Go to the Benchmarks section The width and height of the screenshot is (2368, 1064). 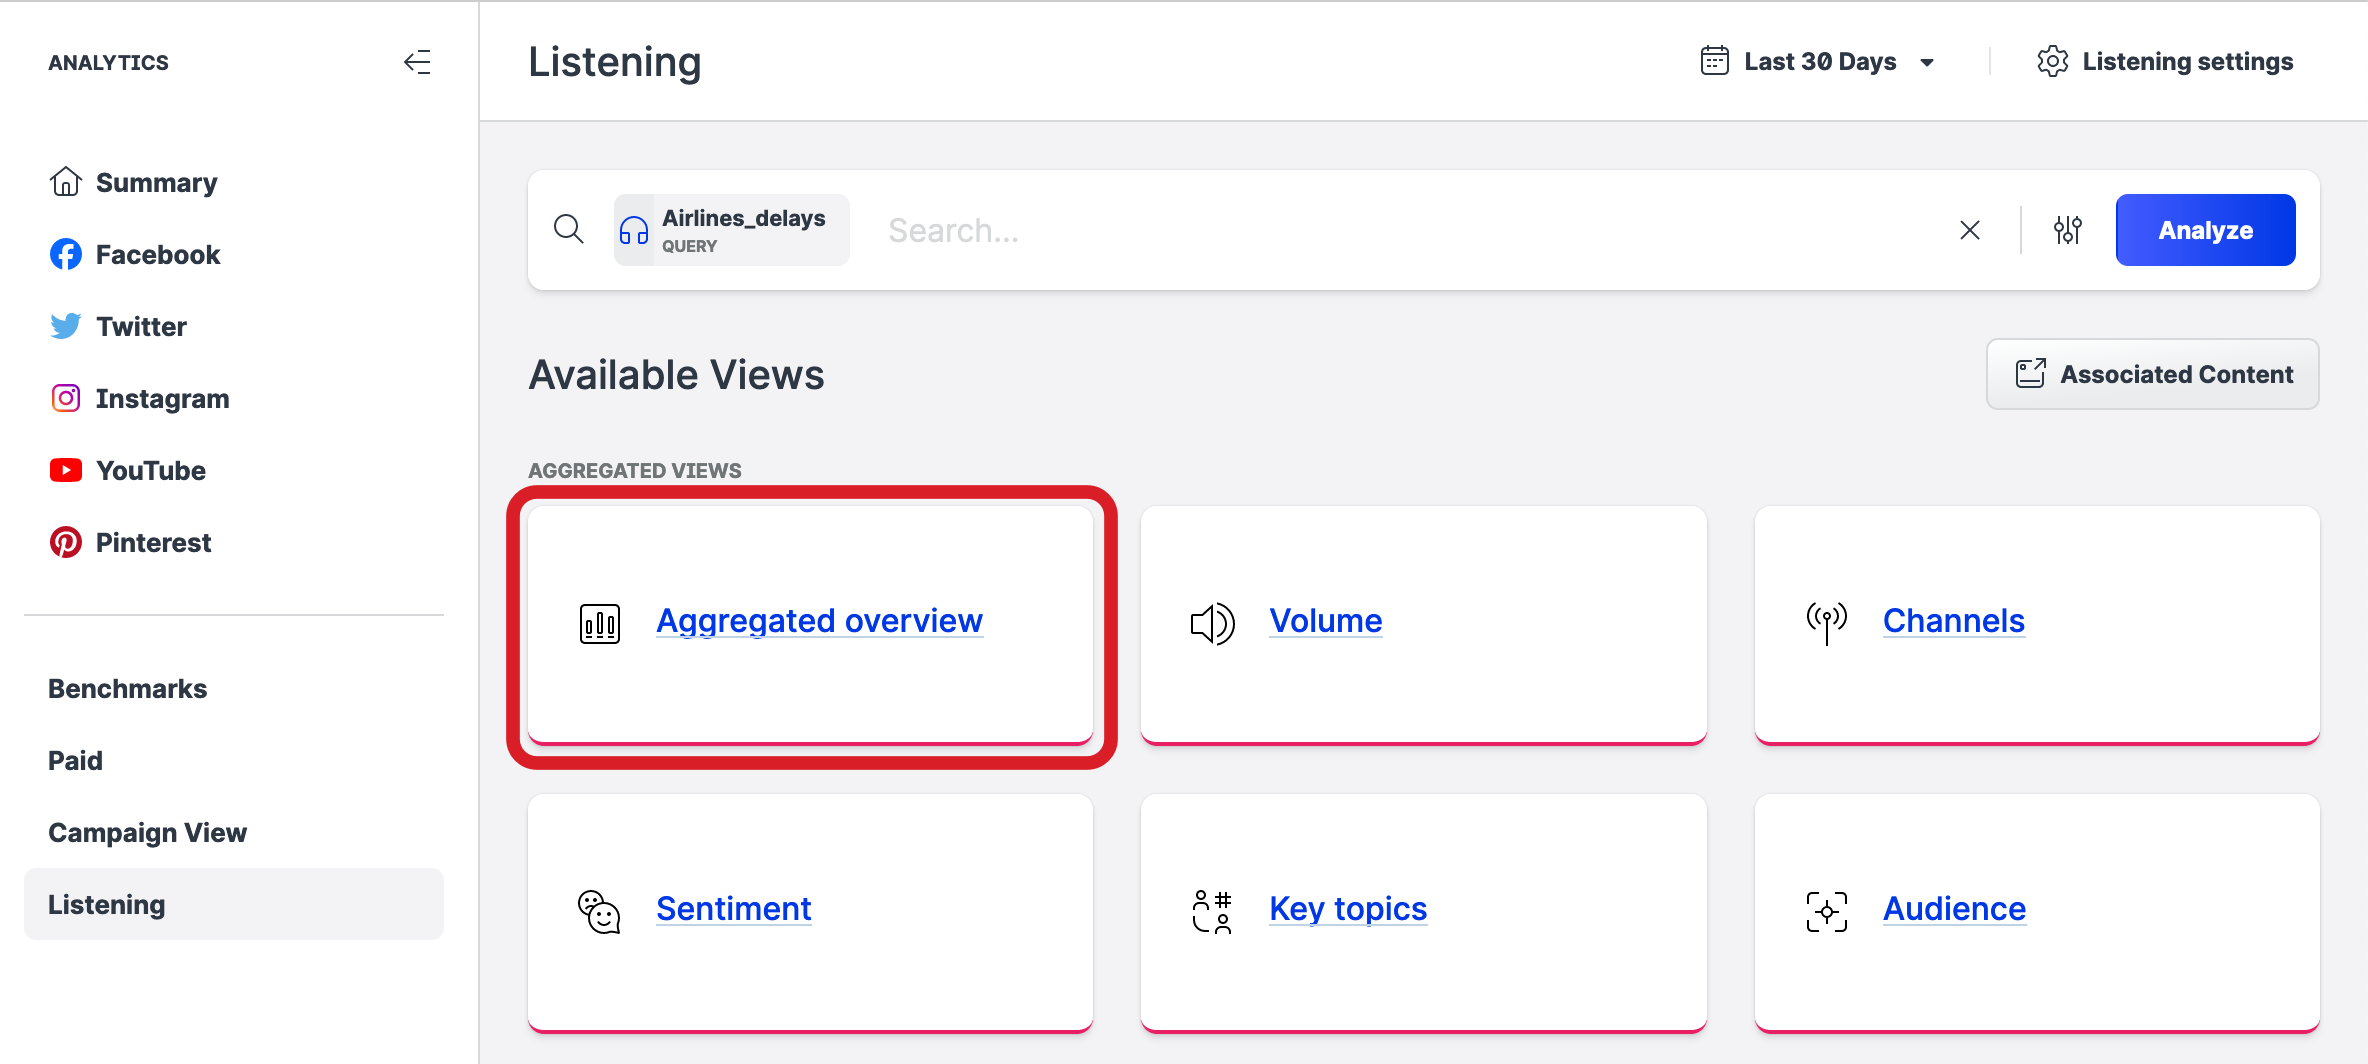[126, 688]
